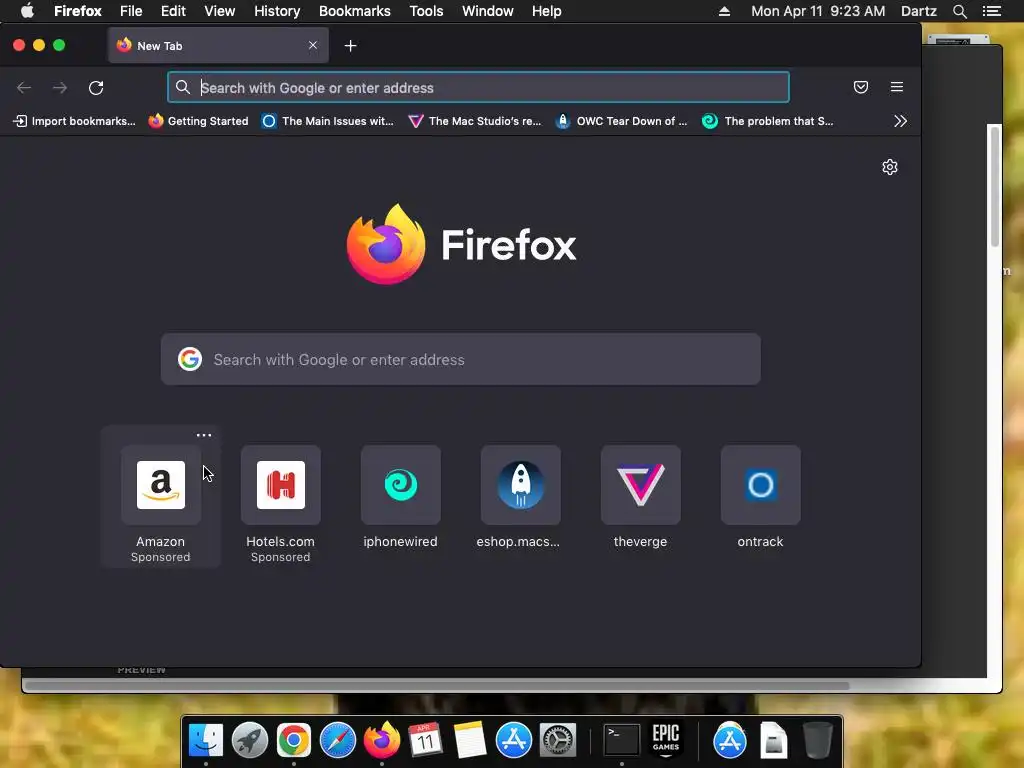Open Finder from the Dock
The image size is (1024, 768).
pos(206,740)
